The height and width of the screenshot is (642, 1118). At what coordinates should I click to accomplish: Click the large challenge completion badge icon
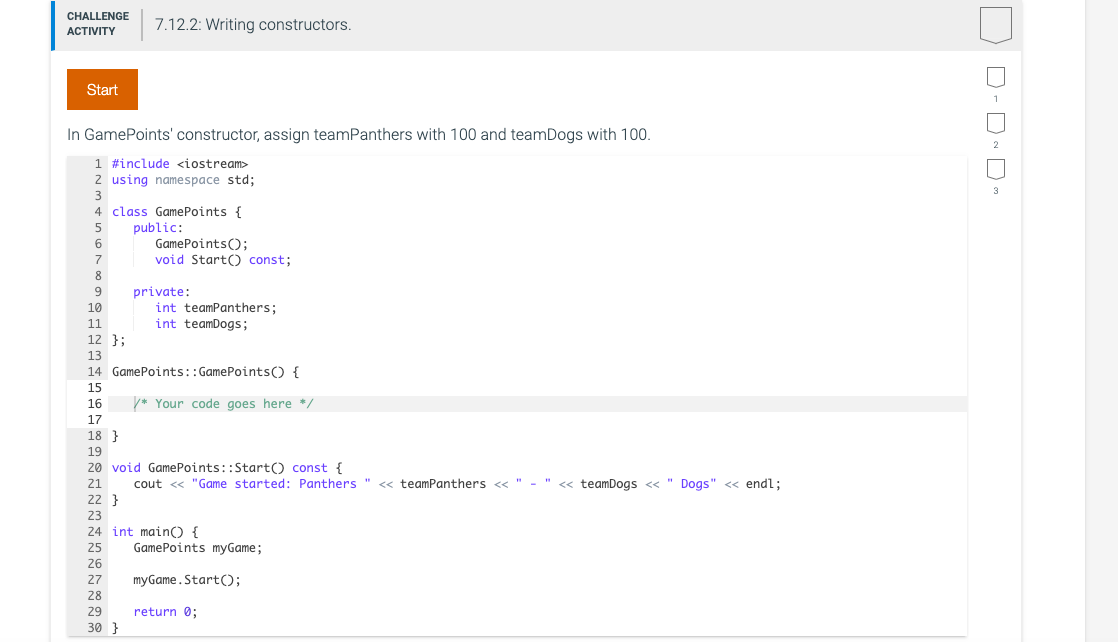coord(996,24)
